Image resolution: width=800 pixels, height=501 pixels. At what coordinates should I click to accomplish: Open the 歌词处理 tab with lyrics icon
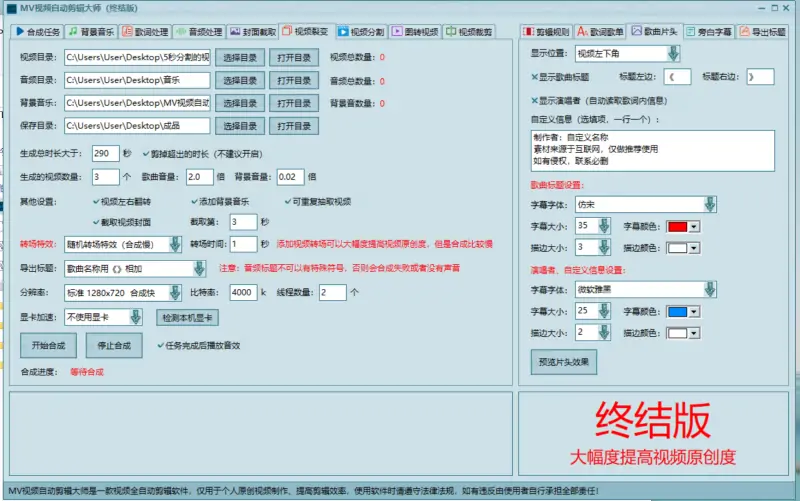point(145,32)
